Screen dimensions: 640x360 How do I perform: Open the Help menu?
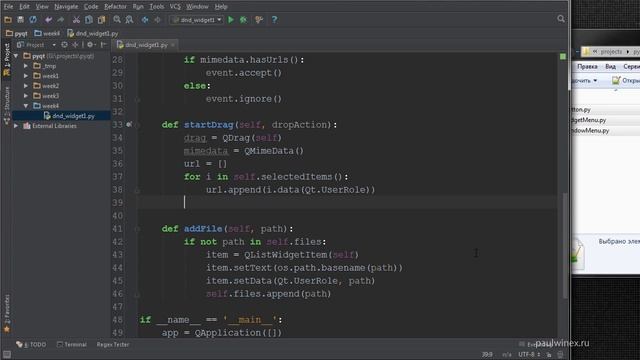point(221,7)
